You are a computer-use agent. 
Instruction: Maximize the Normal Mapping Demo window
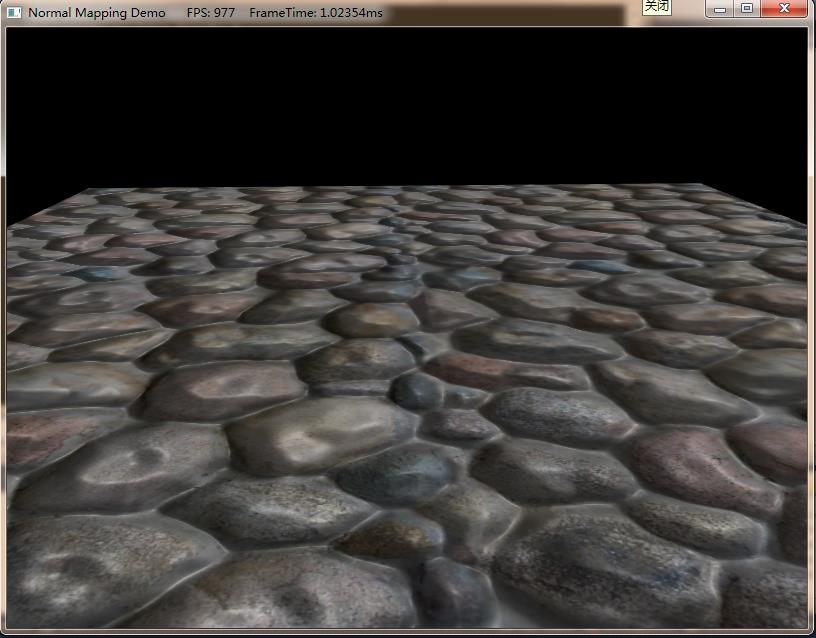pyautogui.click(x=746, y=8)
